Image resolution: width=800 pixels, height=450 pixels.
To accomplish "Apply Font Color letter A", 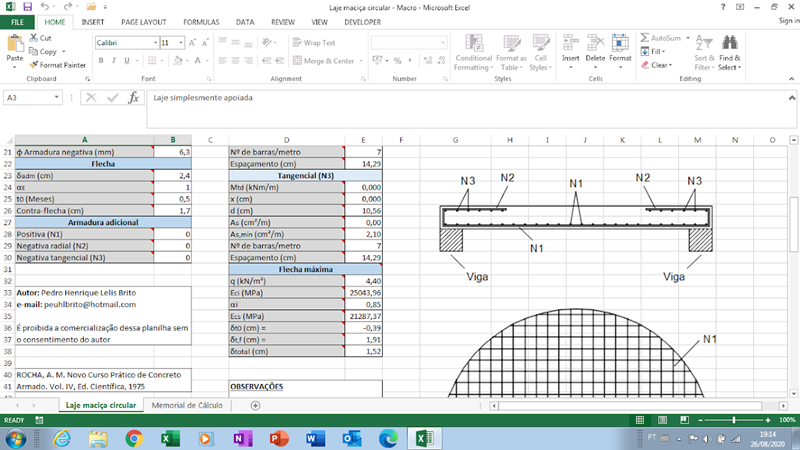I will pyautogui.click(x=197, y=61).
